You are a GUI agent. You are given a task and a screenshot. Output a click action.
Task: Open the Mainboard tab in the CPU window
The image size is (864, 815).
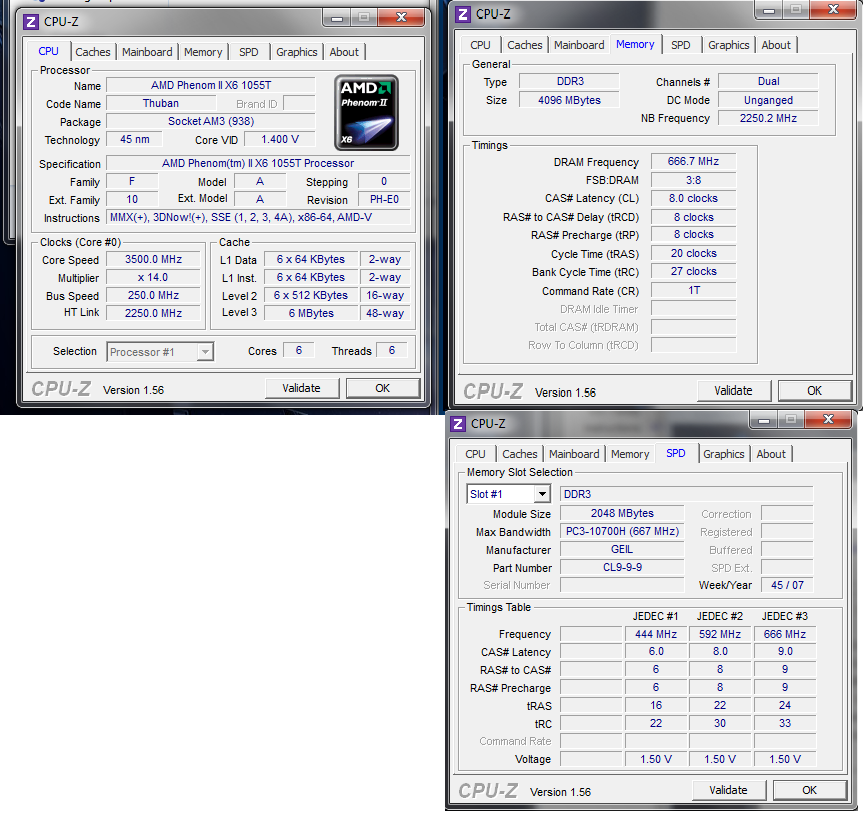(147, 52)
